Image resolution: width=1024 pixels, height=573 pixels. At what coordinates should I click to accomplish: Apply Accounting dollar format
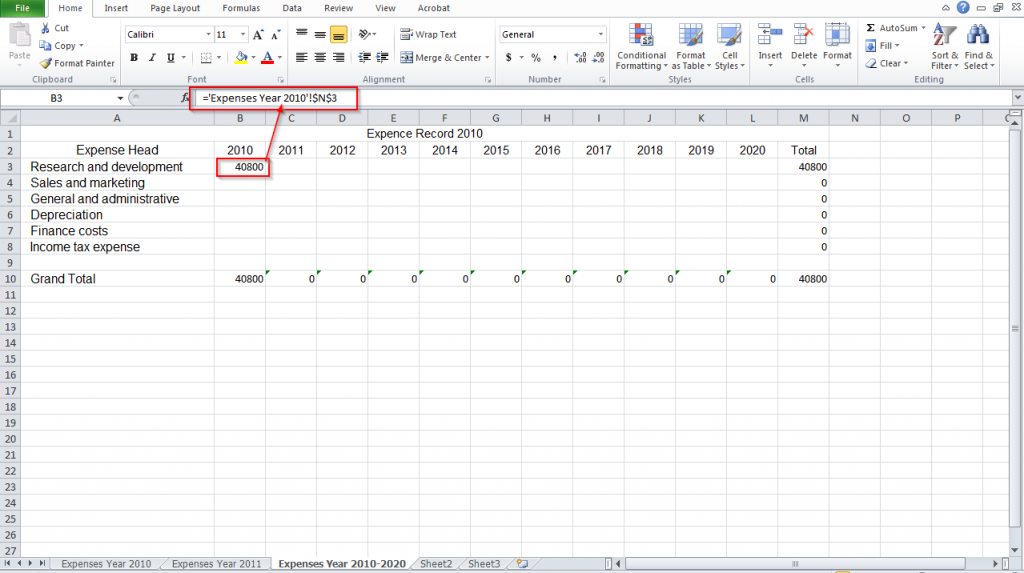[x=509, y=57]
